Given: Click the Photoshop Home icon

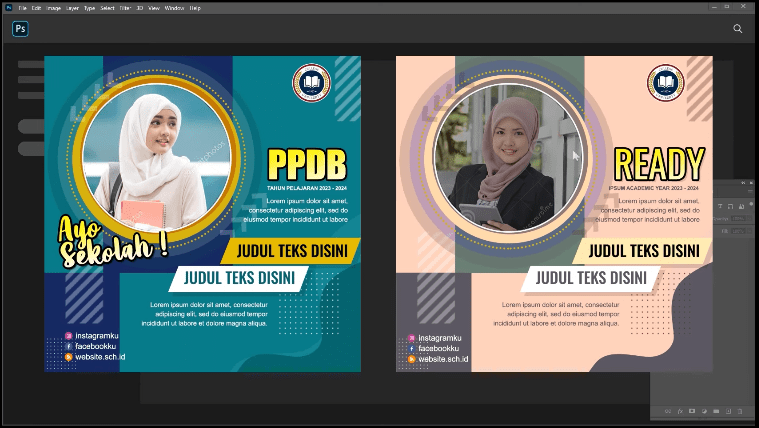Looking at the screenshot, I should tap(20, 29).
